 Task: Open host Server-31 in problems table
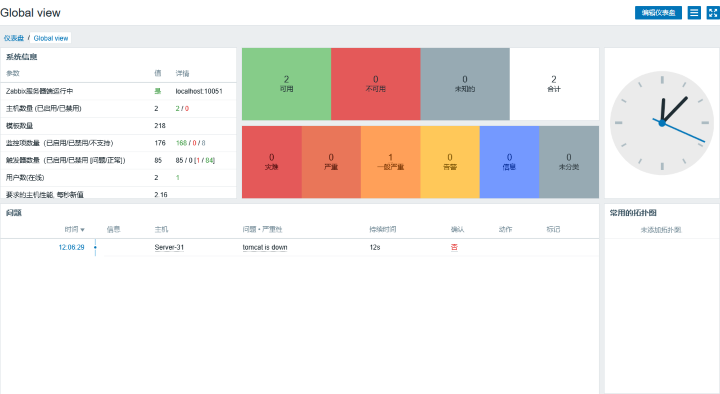coord(169,247)
